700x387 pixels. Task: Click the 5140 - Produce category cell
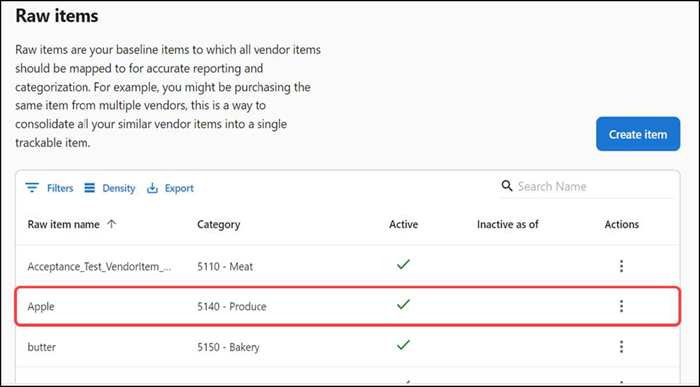click(232, 306)
